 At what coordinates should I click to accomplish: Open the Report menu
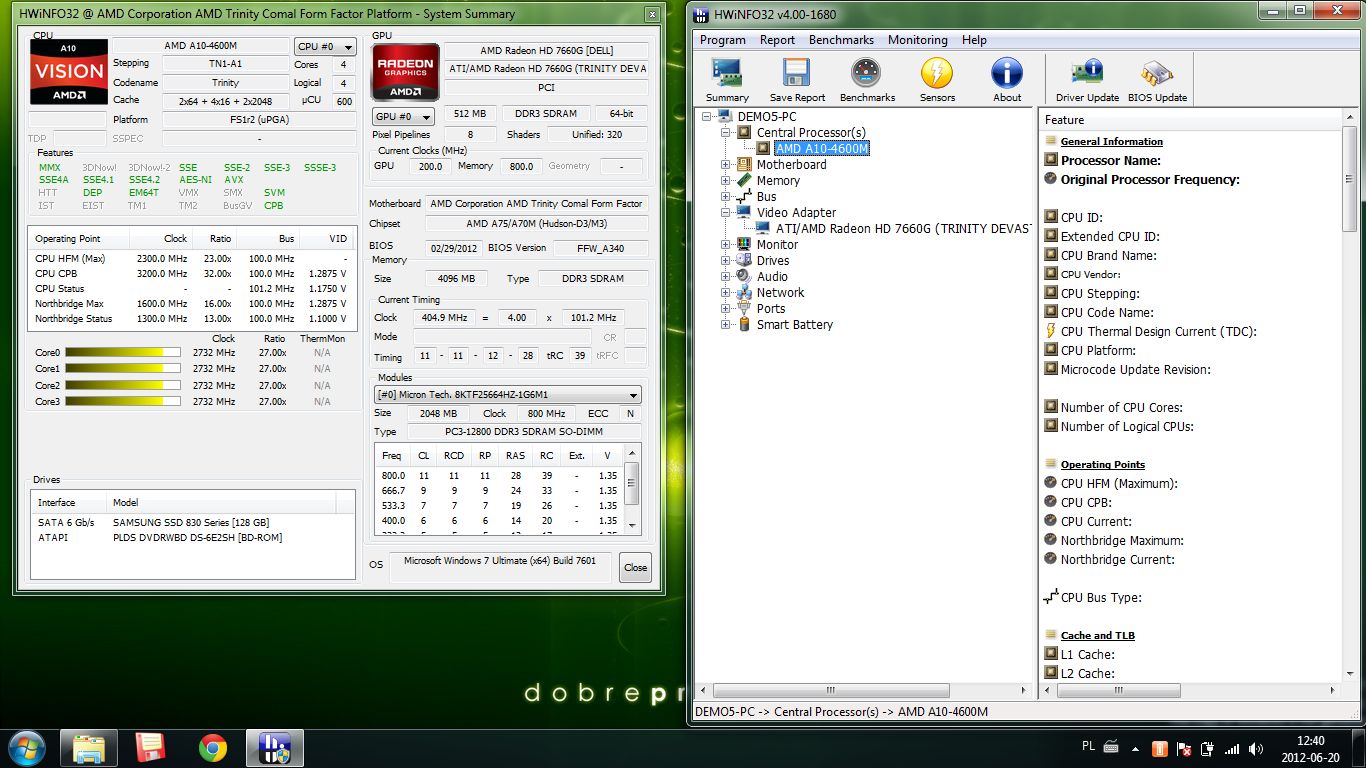tap(777, 40)
